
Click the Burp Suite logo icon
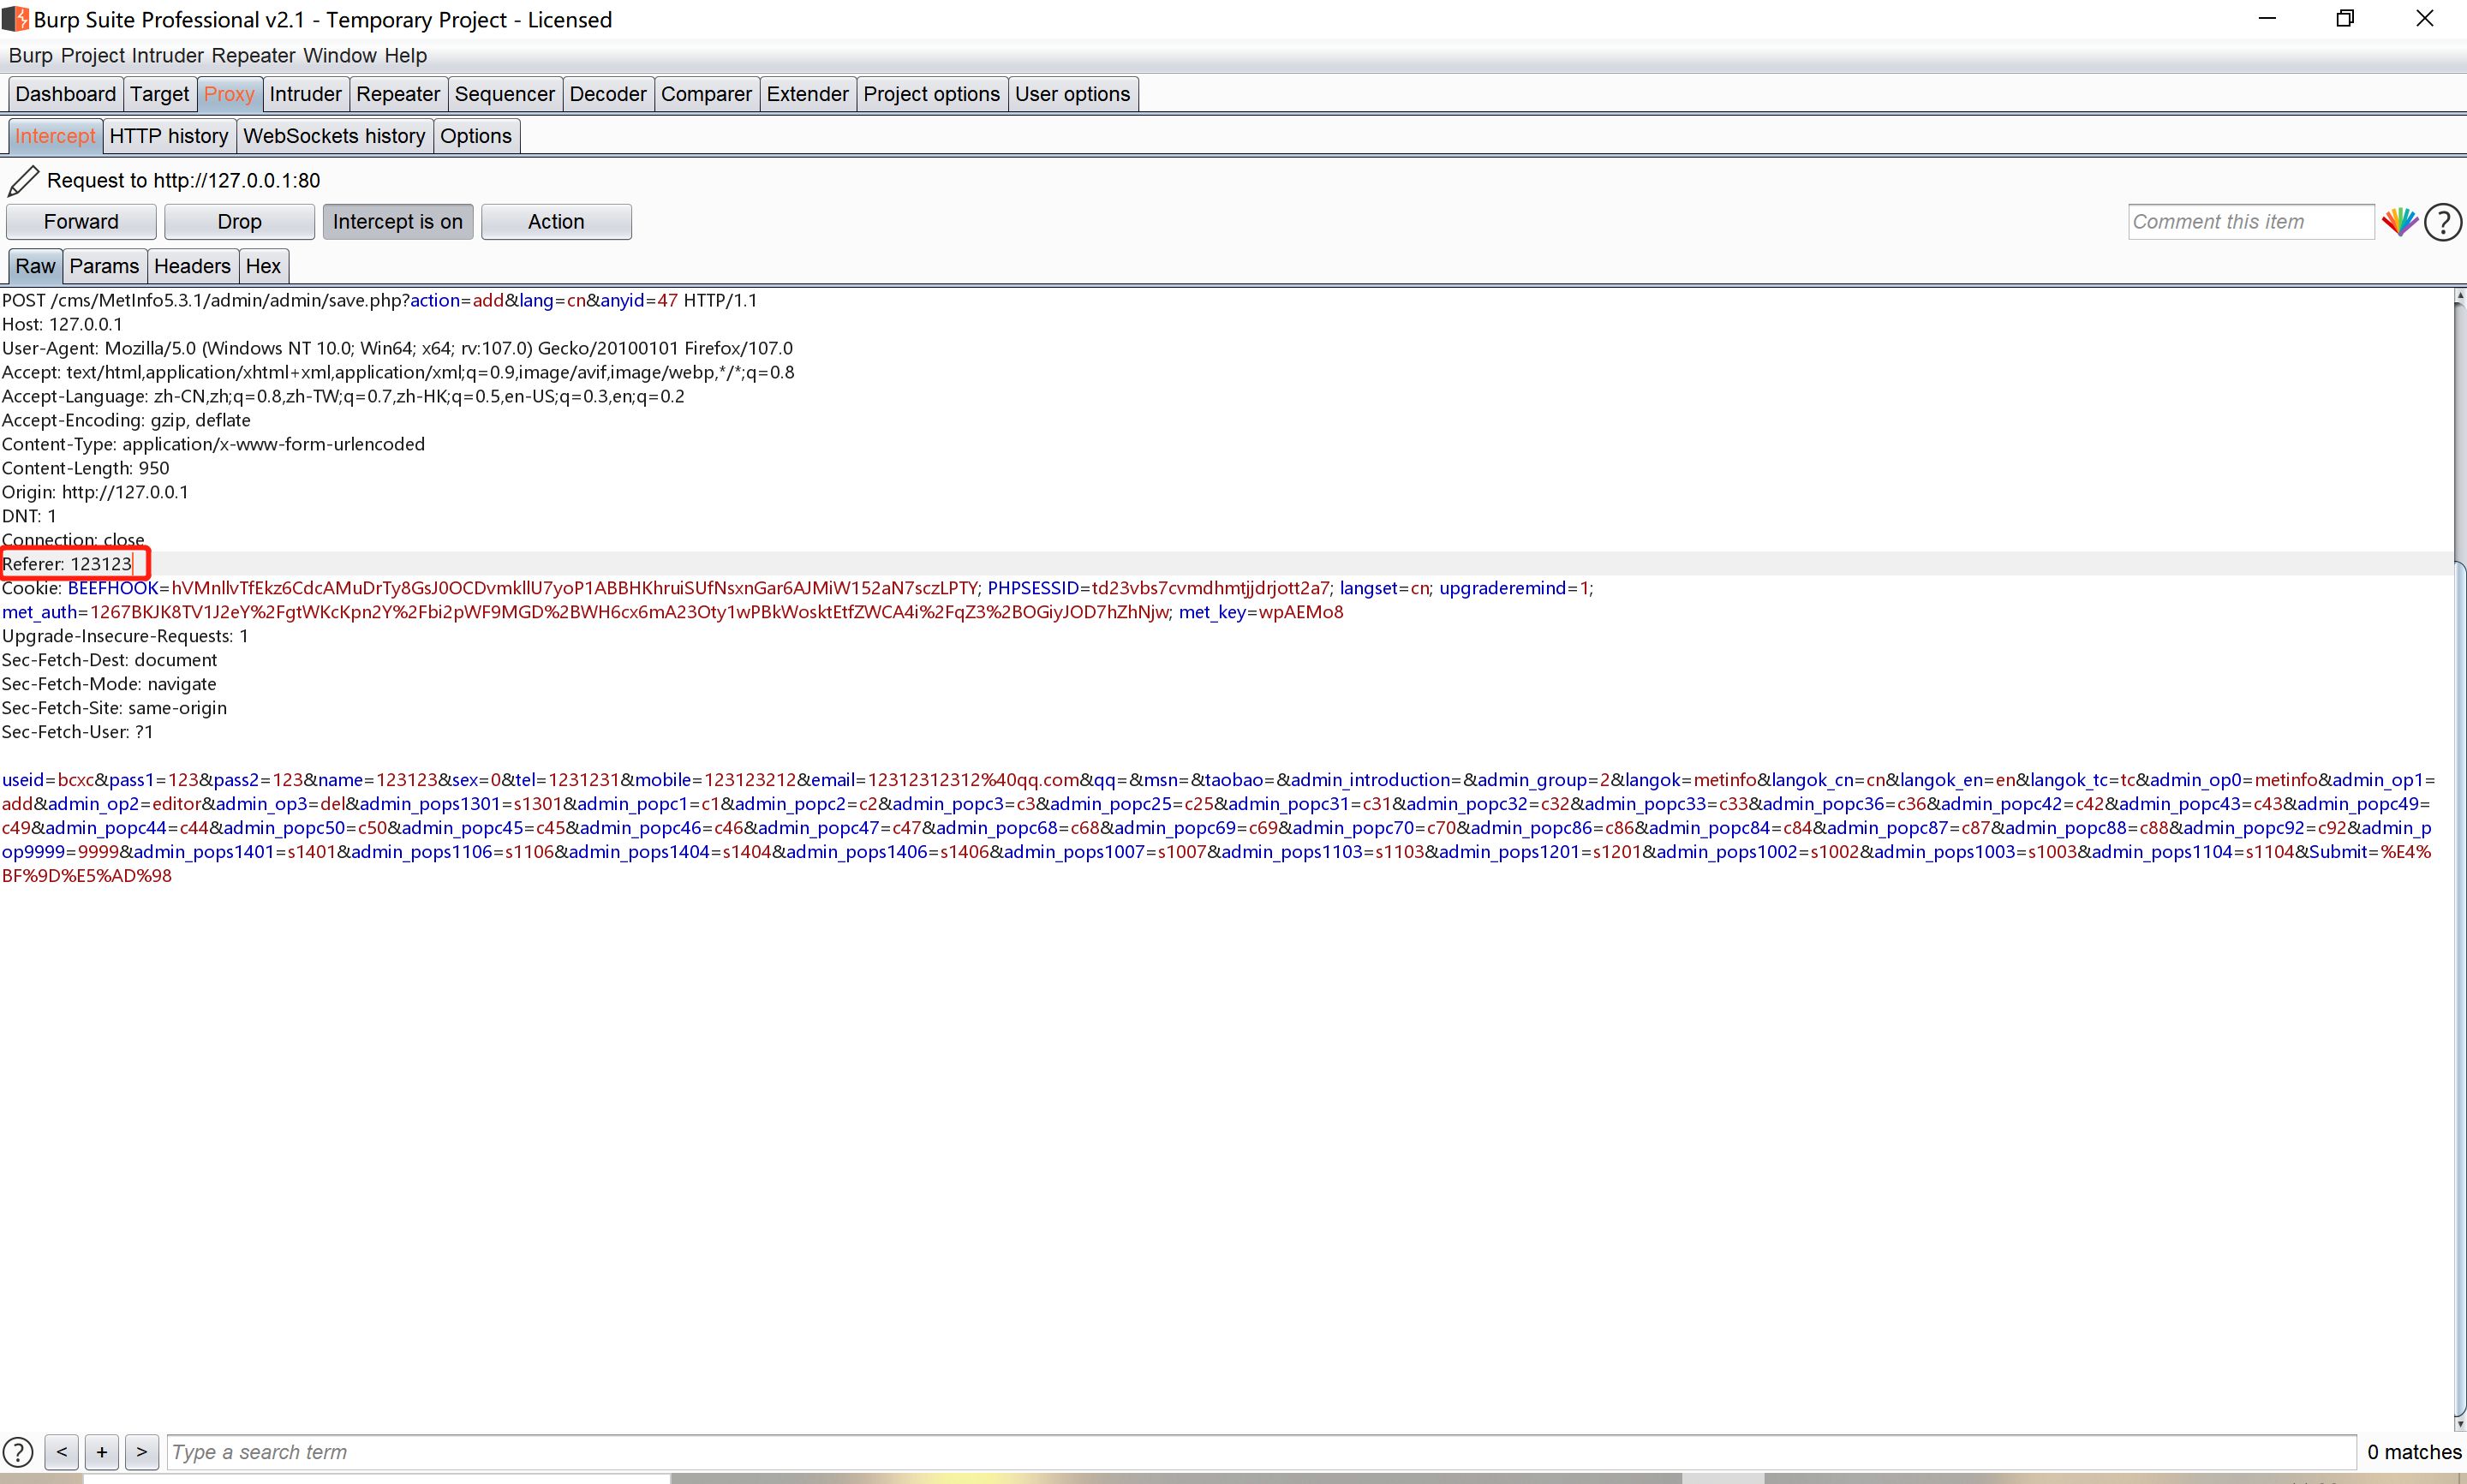point(15,19)
